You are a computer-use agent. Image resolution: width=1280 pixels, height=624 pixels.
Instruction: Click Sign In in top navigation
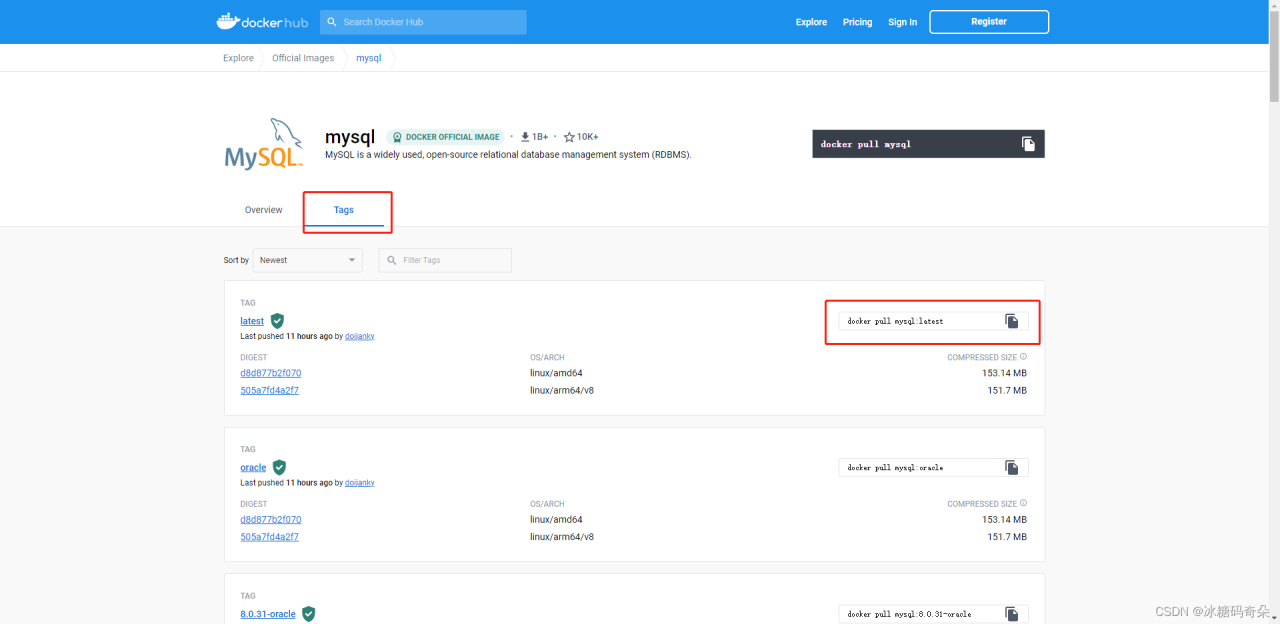coord(902,21)
